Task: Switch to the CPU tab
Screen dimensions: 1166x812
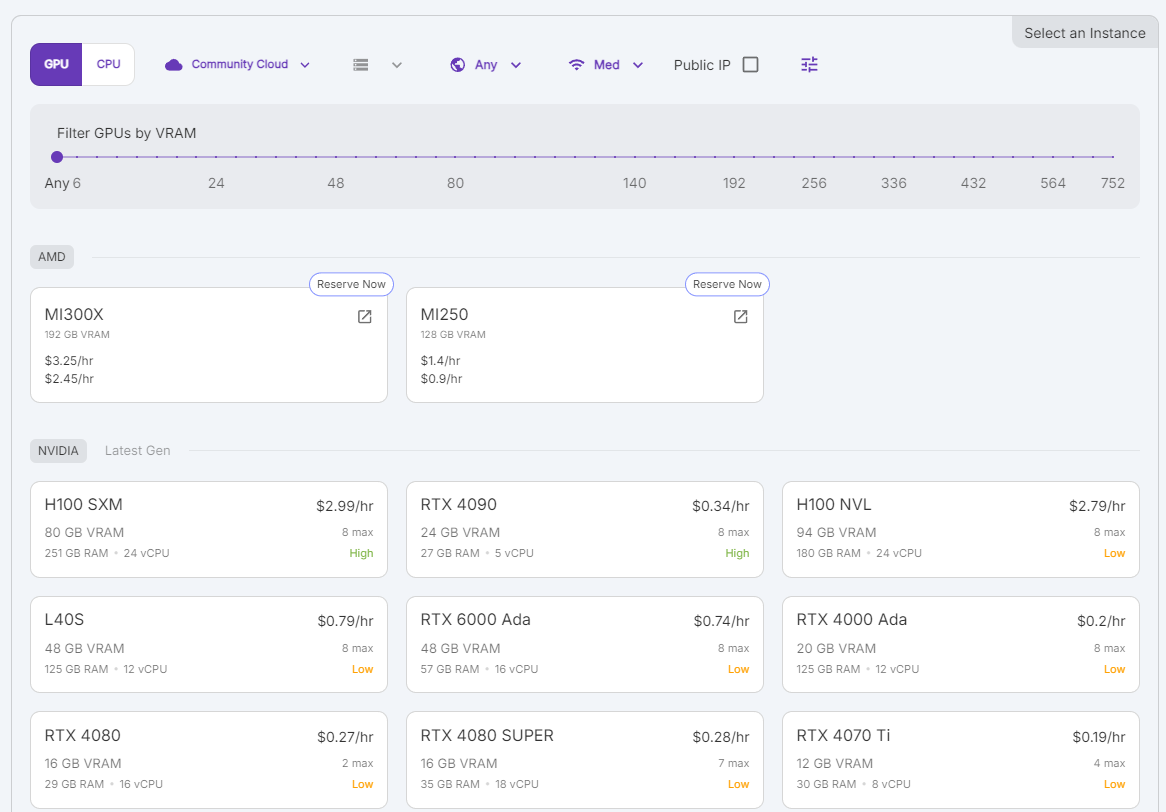Action: pyautogui.click(x=108, y=63)
